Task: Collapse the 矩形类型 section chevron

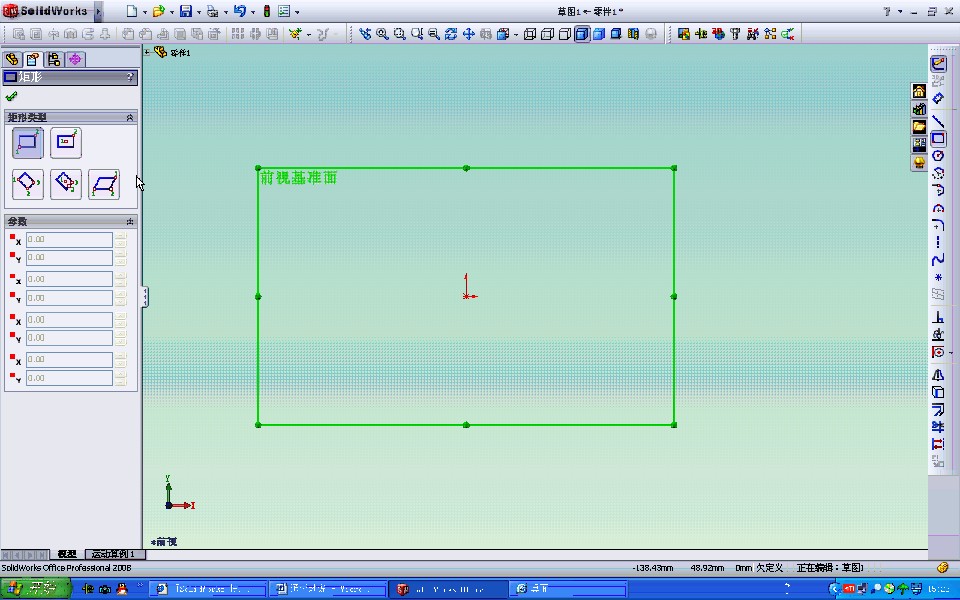Action: pyautogui.click(x=130, y=117)
